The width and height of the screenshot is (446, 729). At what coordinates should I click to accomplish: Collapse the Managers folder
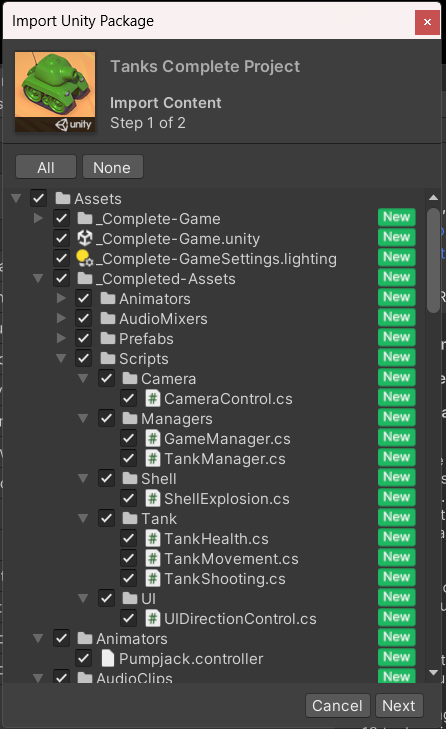pyautogui.click(x=83, y=418)
